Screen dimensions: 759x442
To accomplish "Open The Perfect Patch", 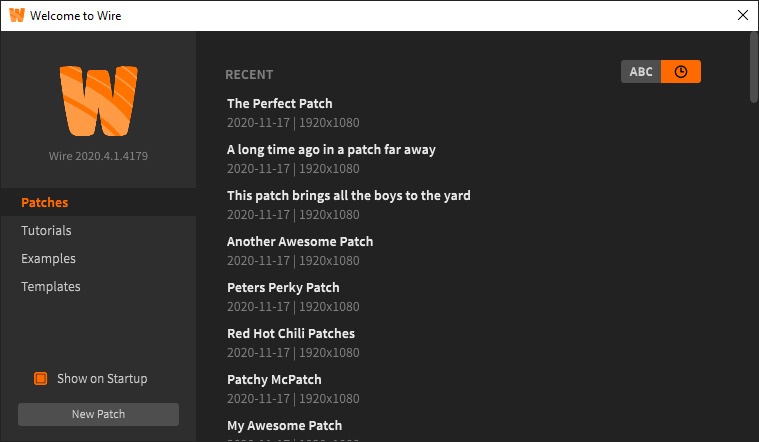I will (280, 104).
